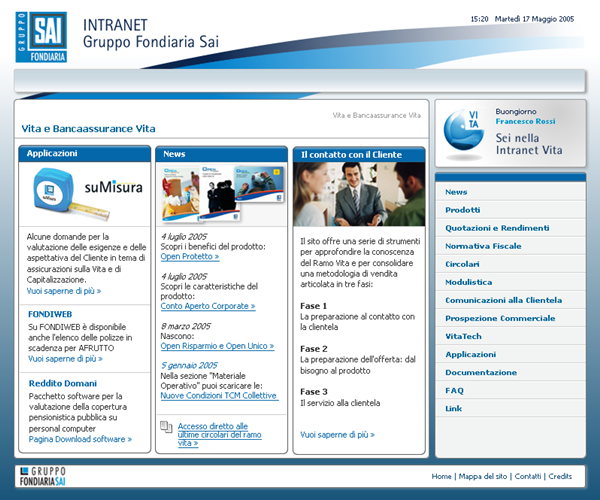This screenshot has width=600, height=500.
Task: Open the Conto Aperto Corporate link
Action: tap(208, 306)
